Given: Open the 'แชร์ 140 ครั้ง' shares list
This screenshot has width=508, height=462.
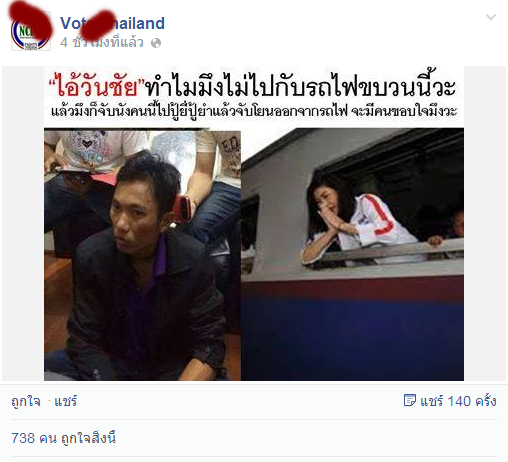Looking at the screenshot, I should pos(458,401).
